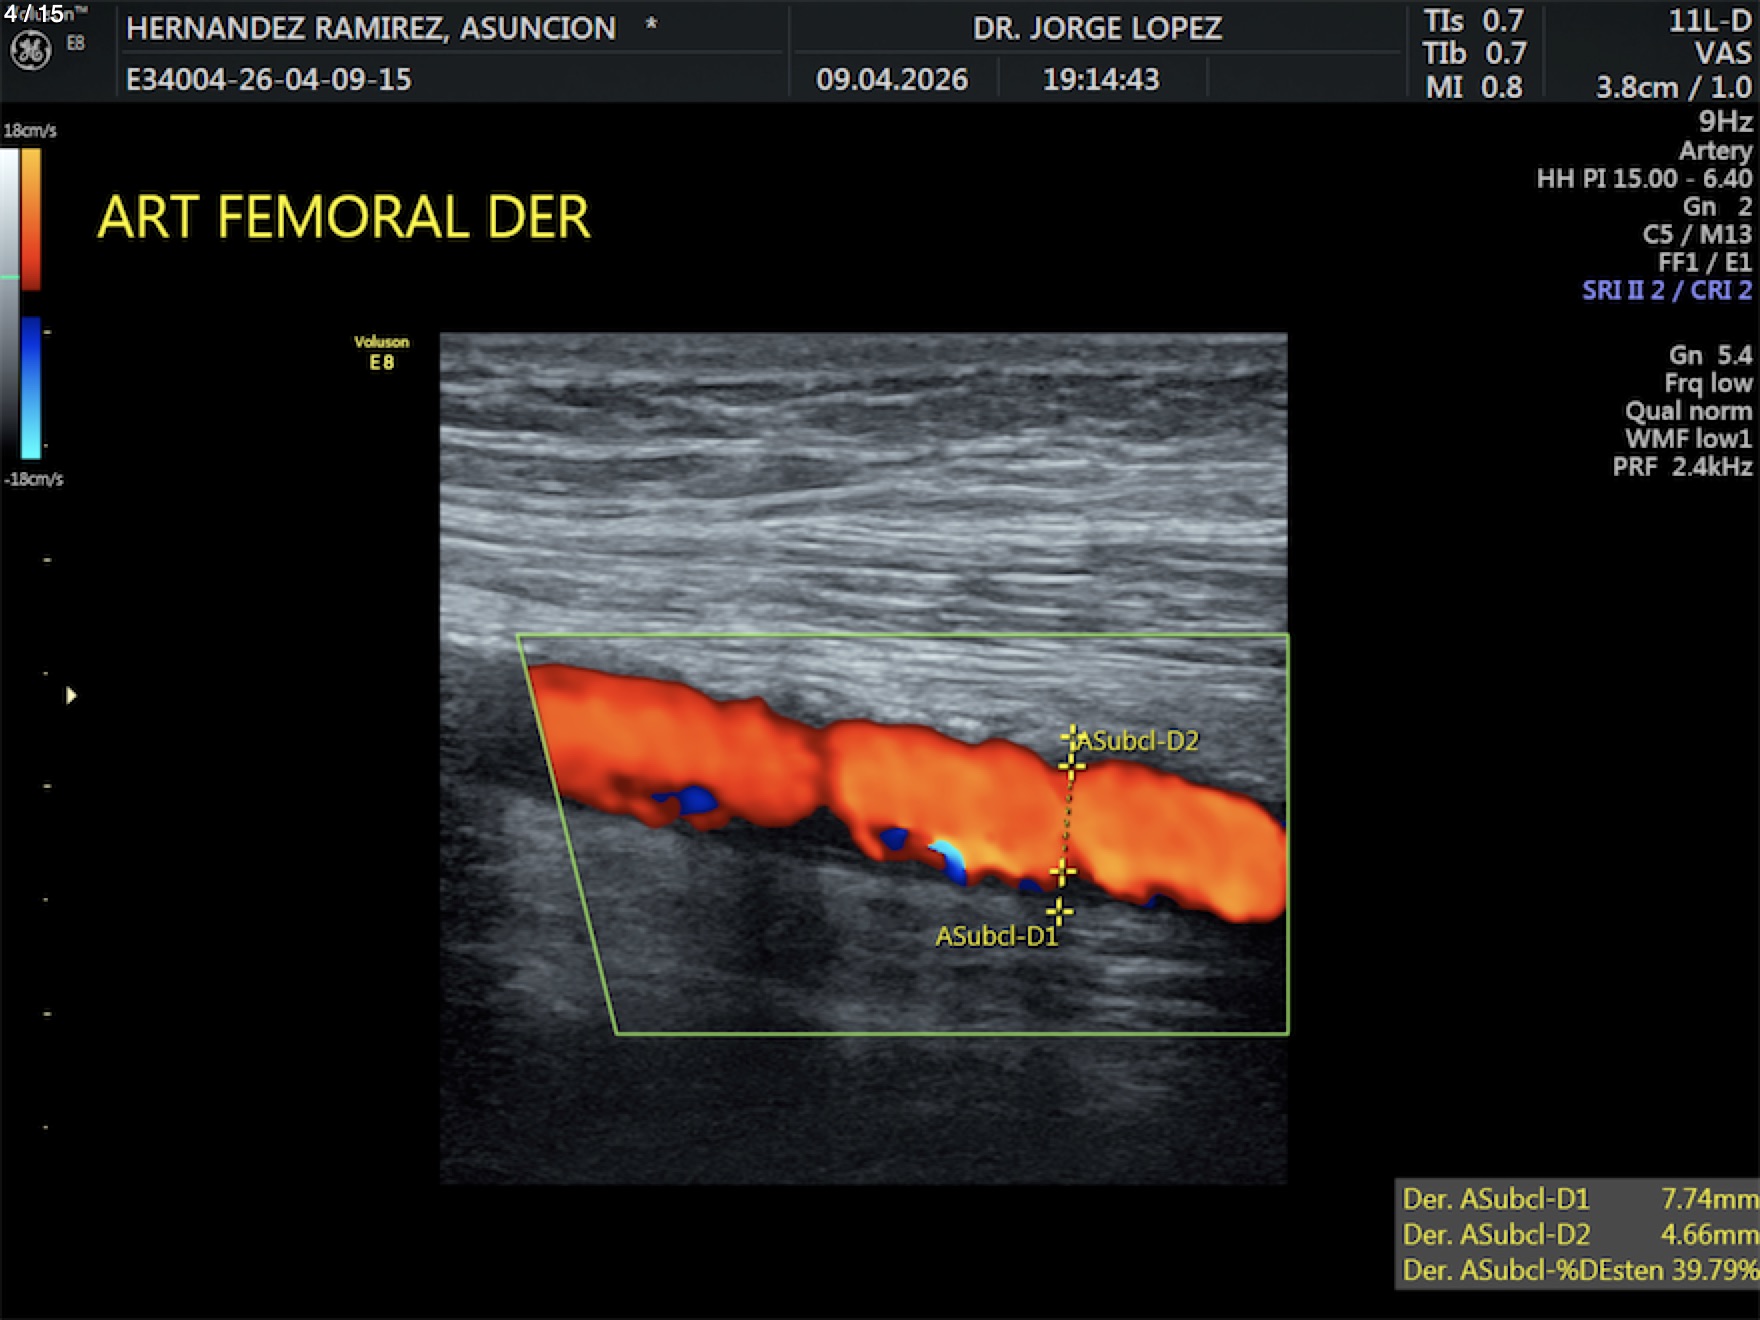Click the light blue aliasing spot in vessel
Viewport: 1760px width, 1320px height.
946,853
